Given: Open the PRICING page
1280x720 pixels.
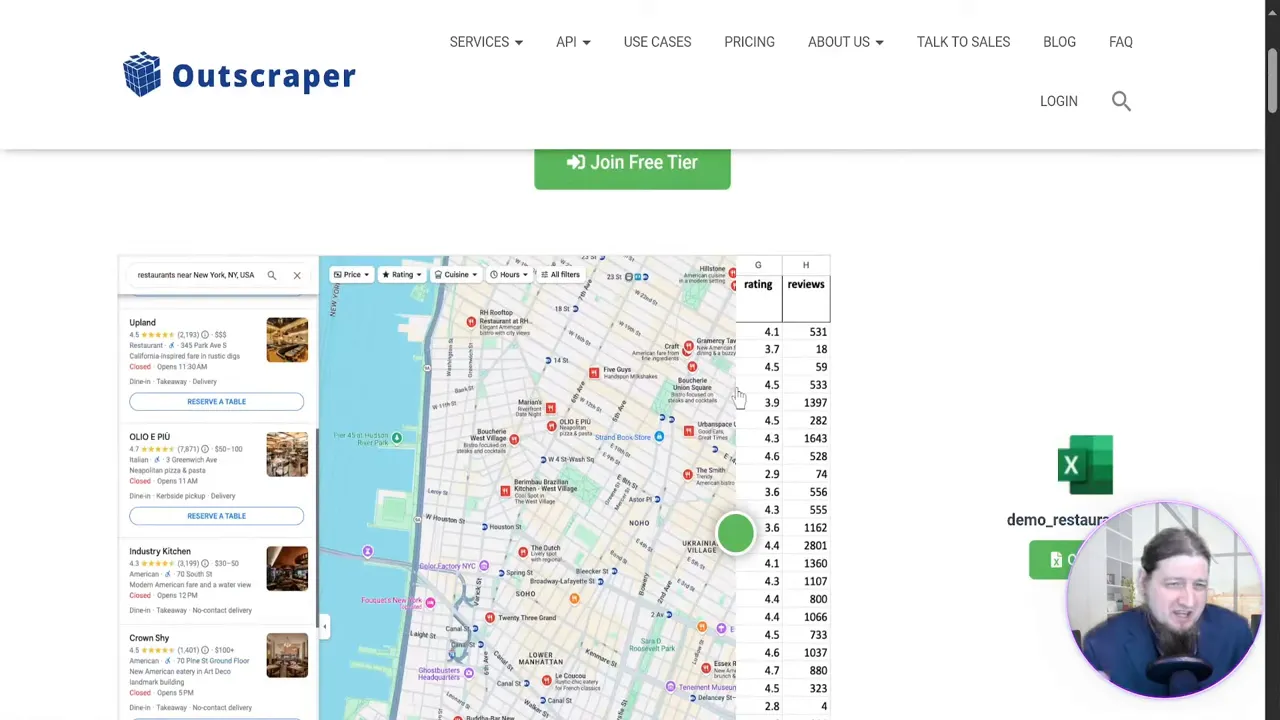Looking at the screenshot, I should 749,42.
